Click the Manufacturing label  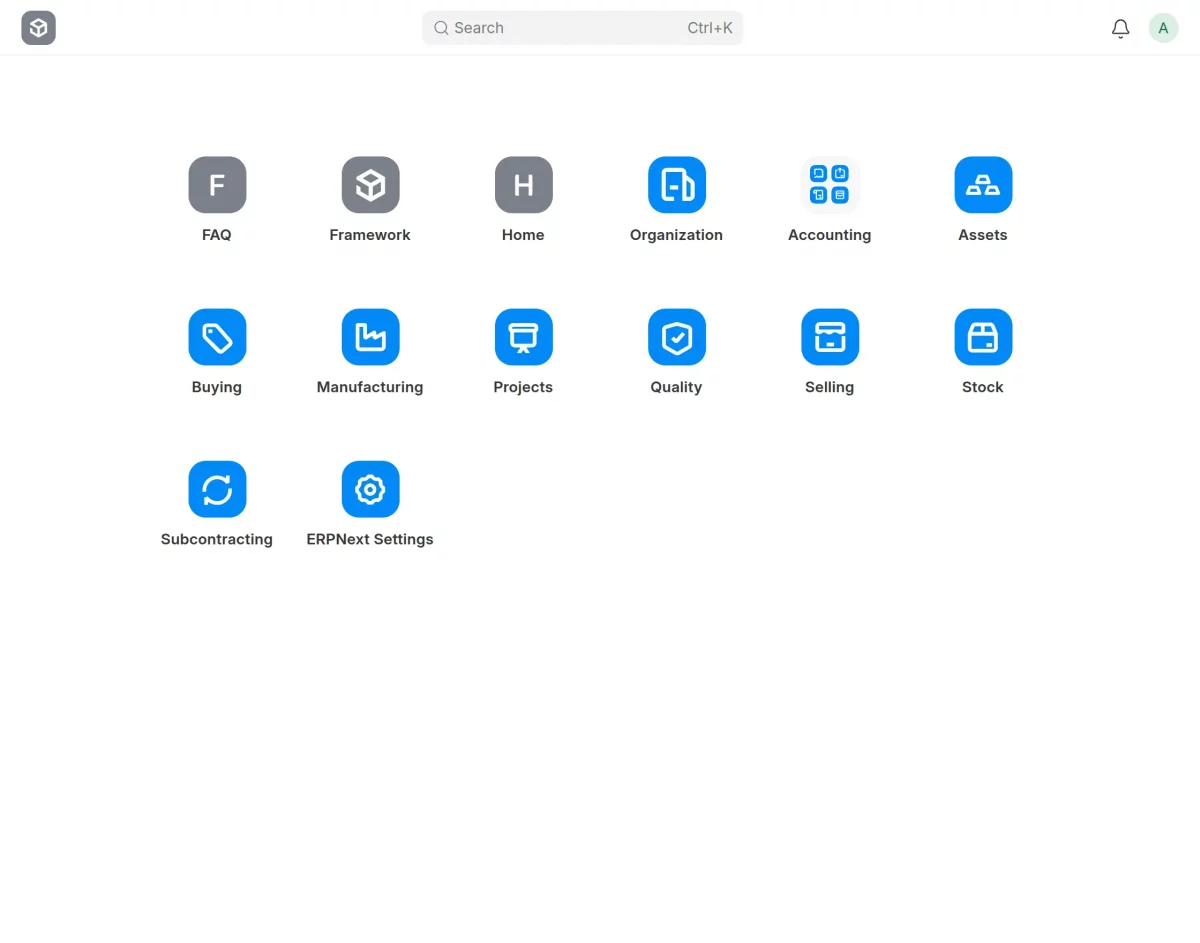[370, 387]
